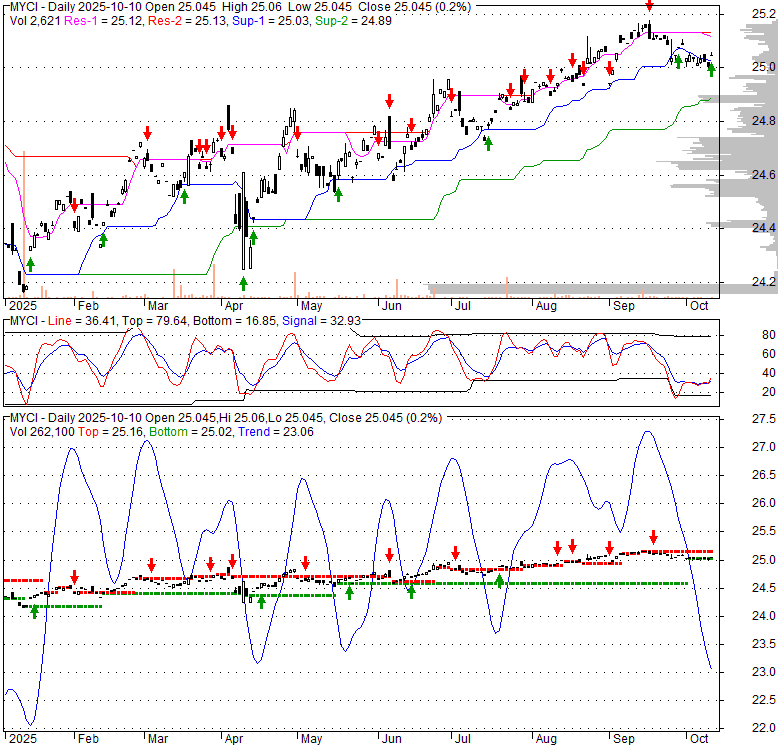
Task: Click the green arrow in mid-July in the bottom panel
Action: coord(499,580)
